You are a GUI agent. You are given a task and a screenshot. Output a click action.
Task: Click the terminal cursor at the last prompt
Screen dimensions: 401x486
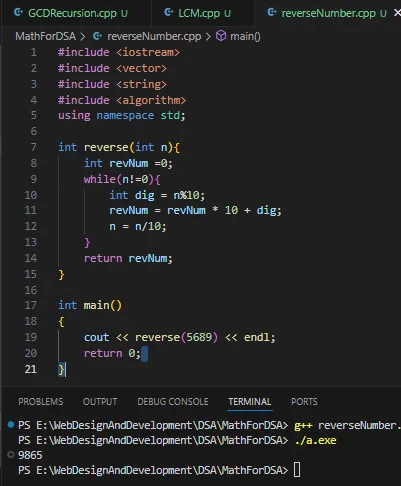tap(297, 470)
